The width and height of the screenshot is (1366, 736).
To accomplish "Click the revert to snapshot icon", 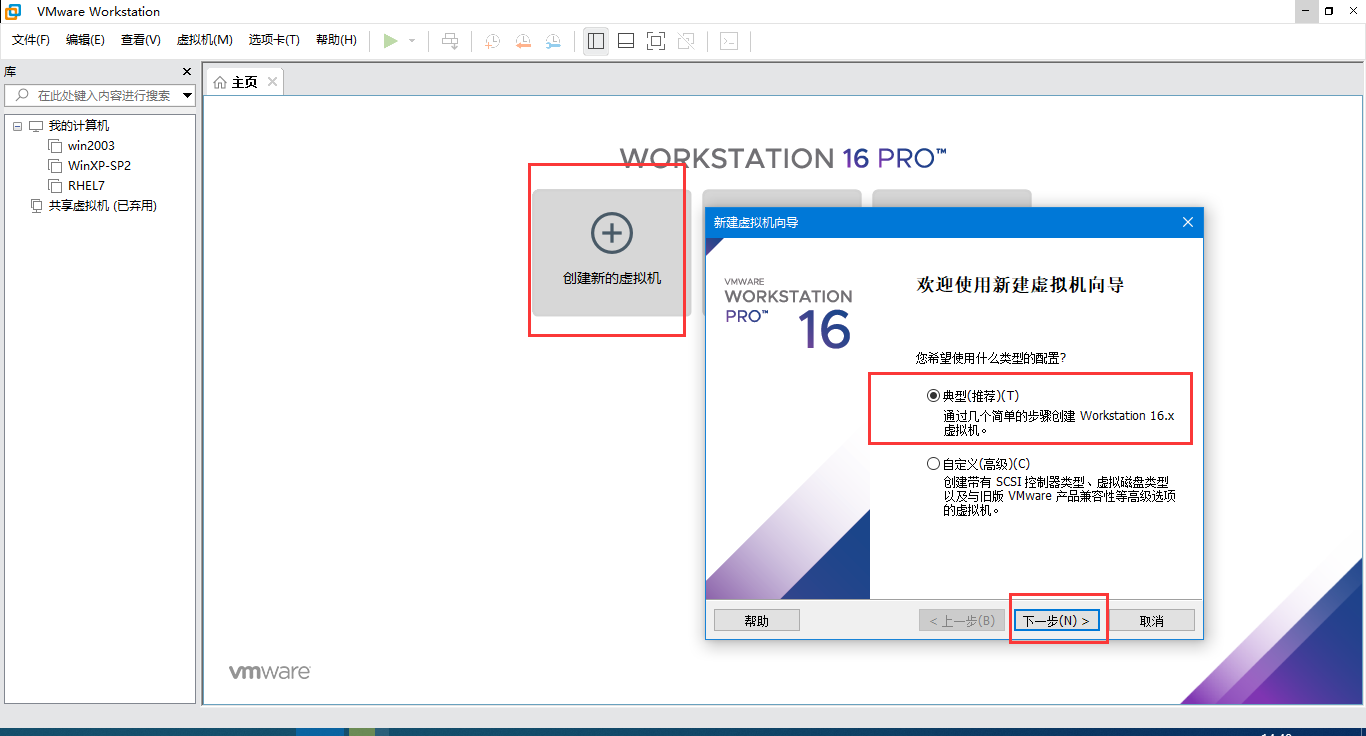I will tap(523, 41).
